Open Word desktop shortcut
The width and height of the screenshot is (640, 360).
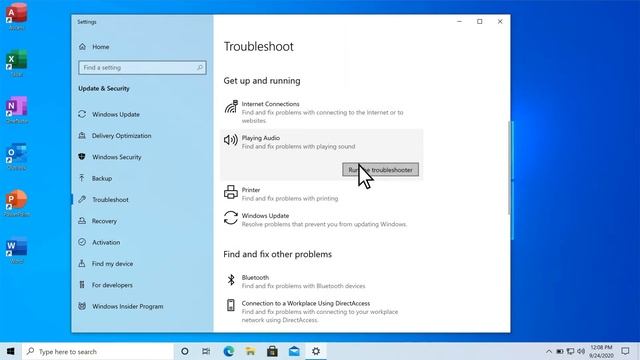(16, 250)
